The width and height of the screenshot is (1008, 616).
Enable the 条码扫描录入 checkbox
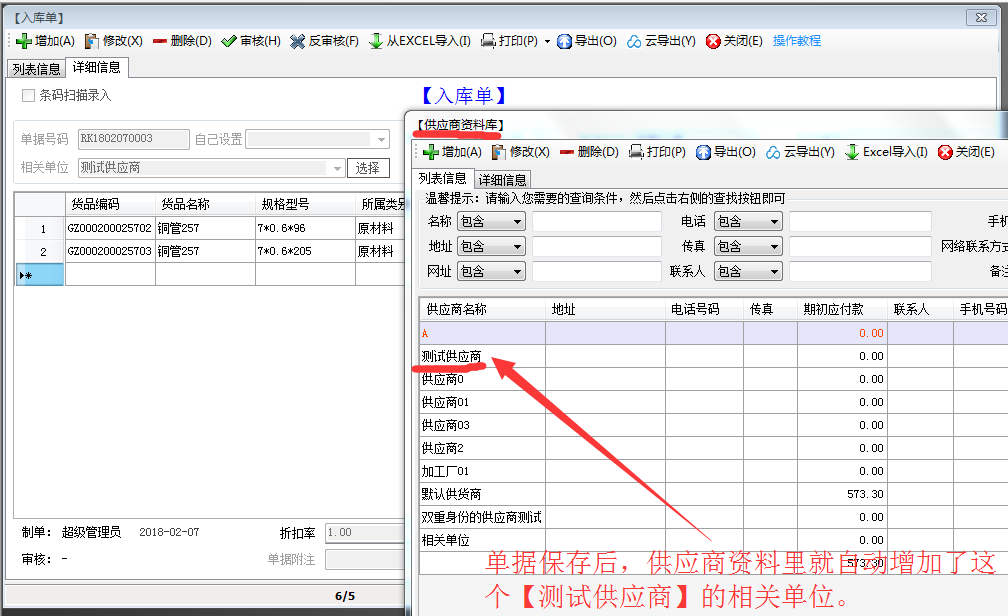[28, 96]
